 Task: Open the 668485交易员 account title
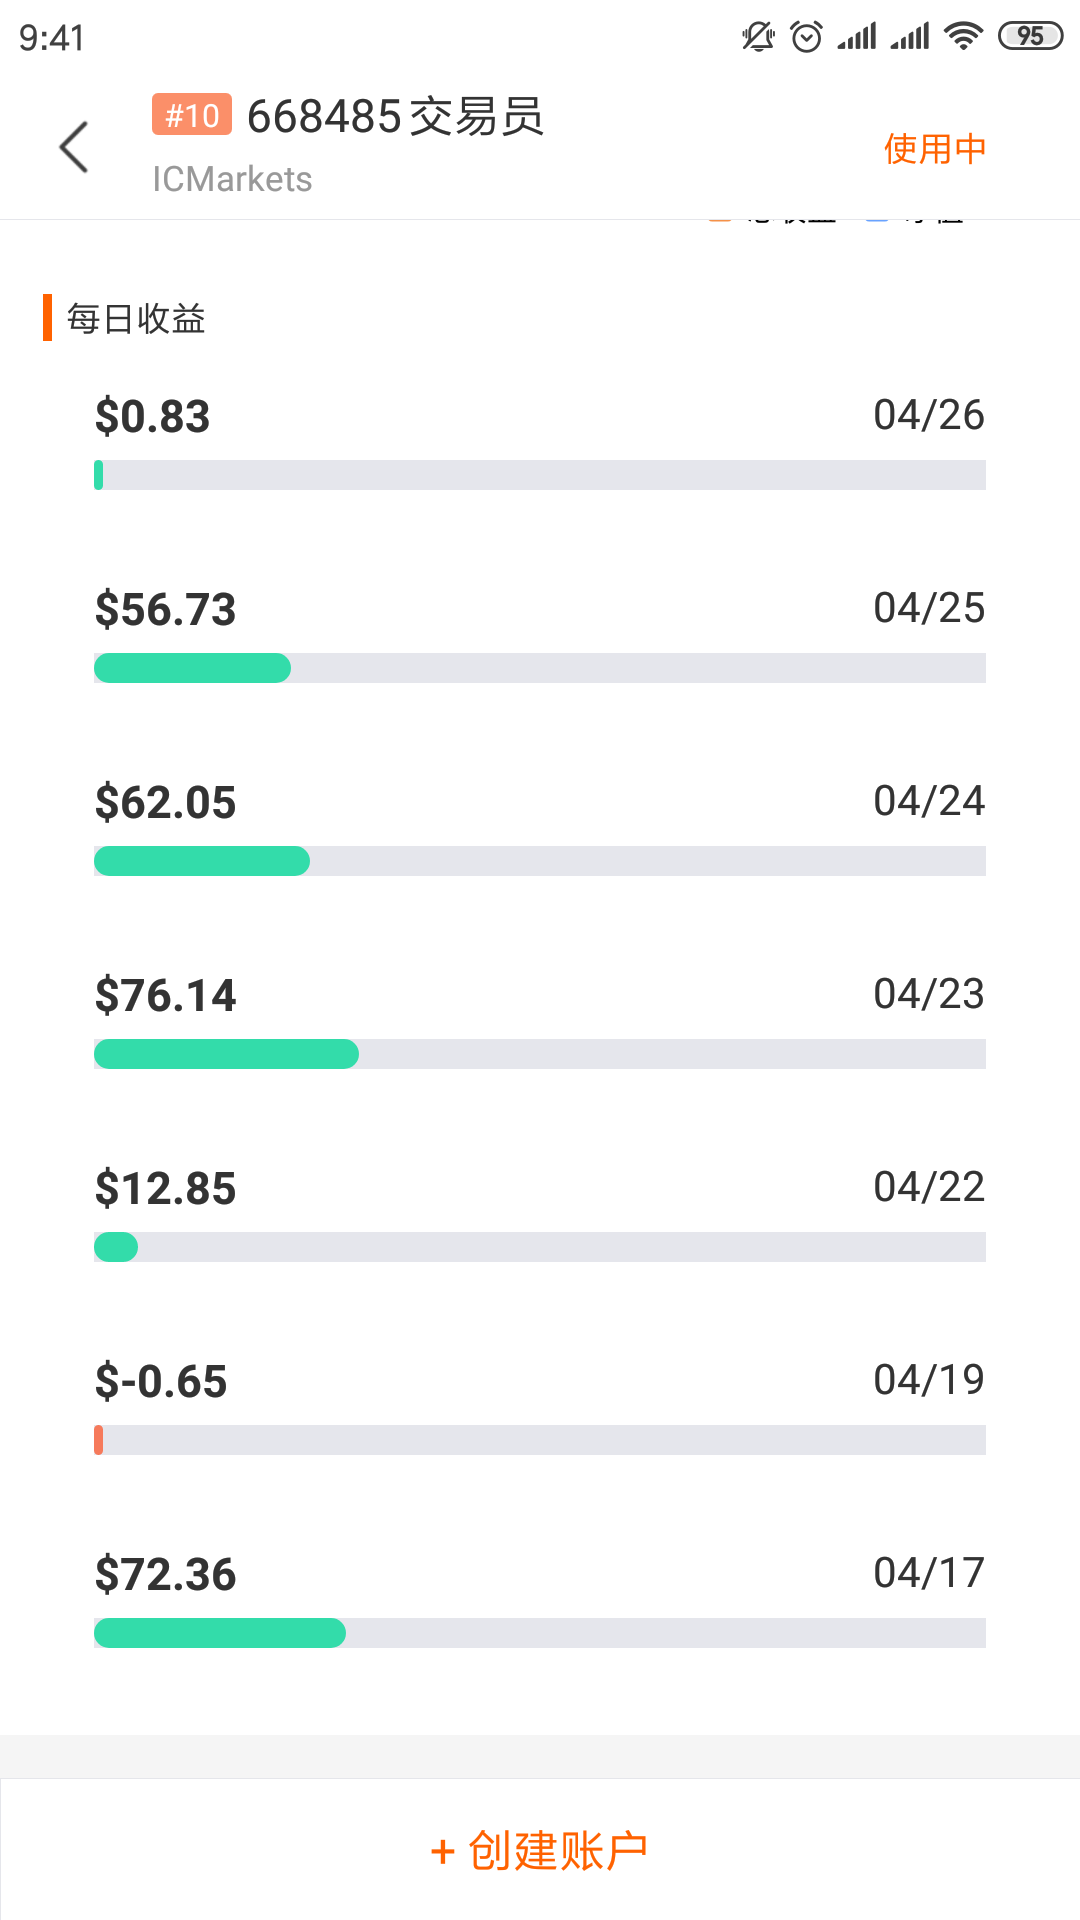click(x=395, y=116)
